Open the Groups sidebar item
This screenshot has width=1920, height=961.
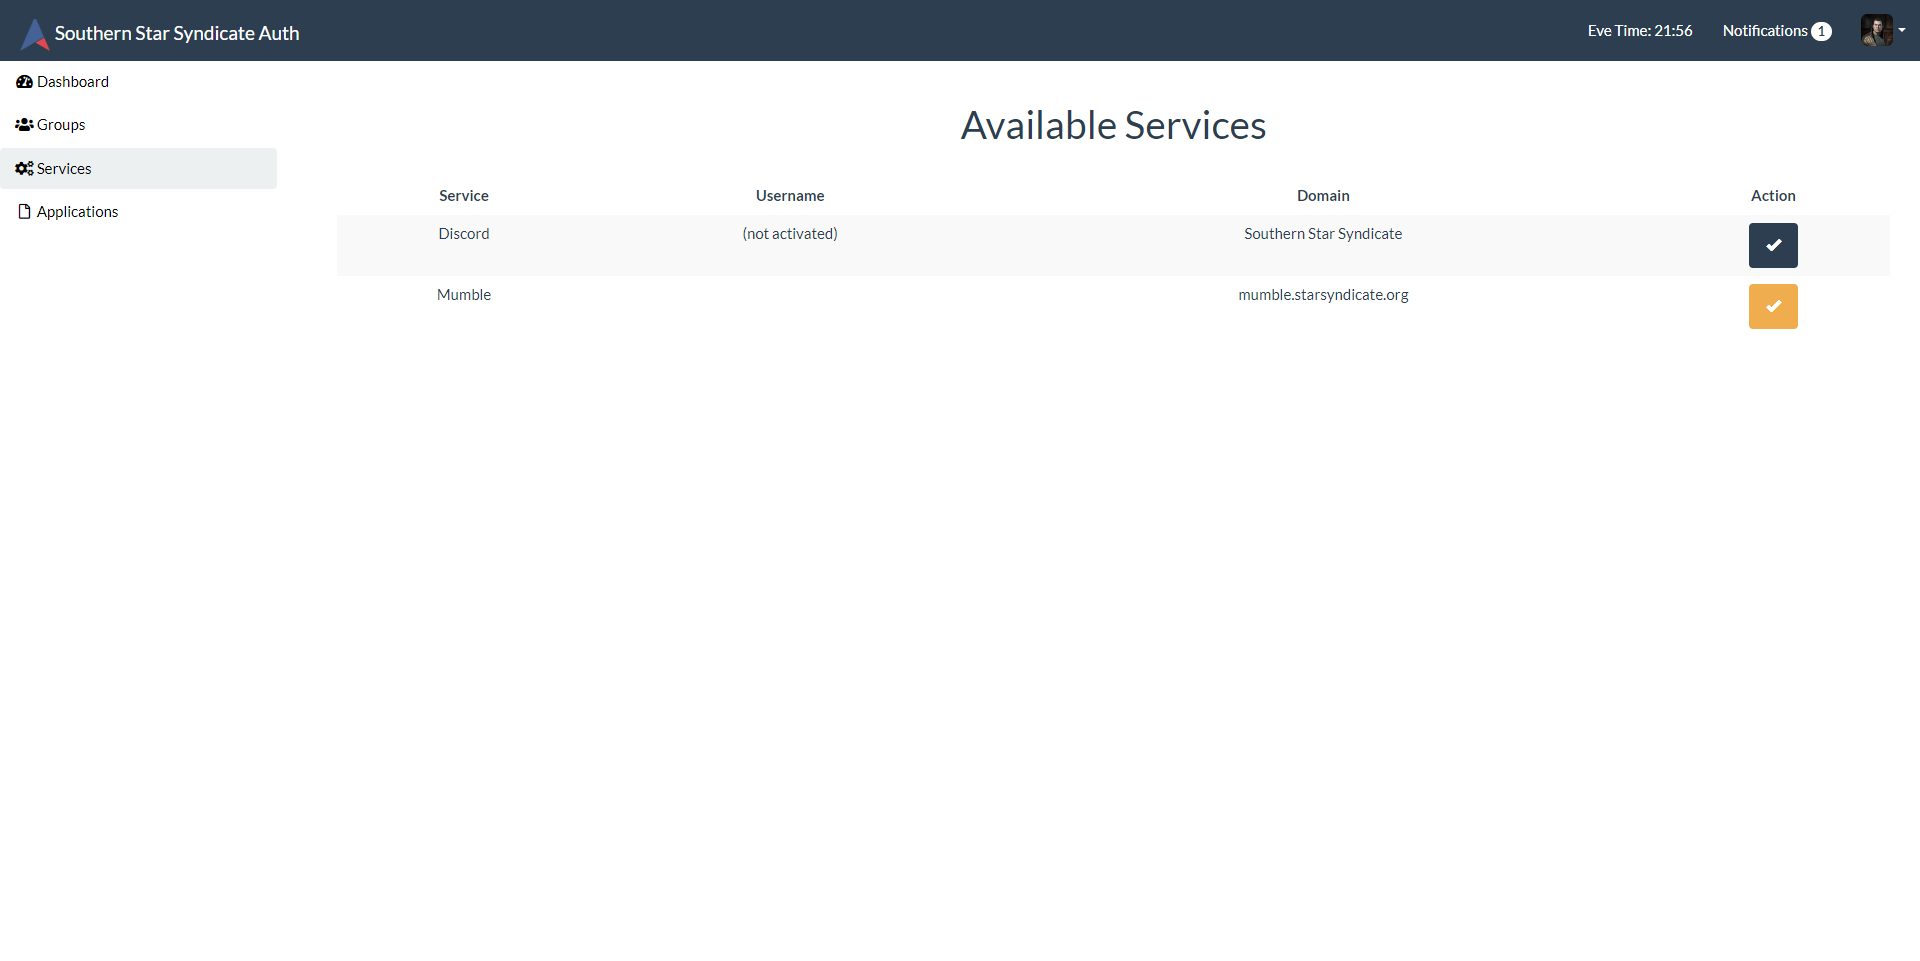139,125
